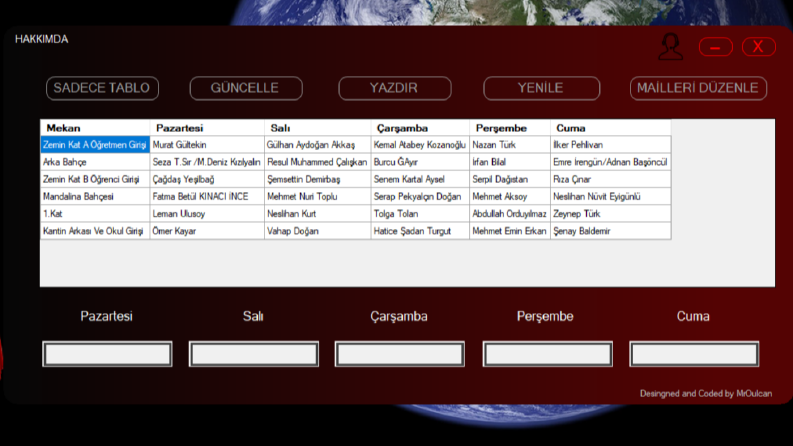Select the Hatice Şadan Turgut cell

420,231
